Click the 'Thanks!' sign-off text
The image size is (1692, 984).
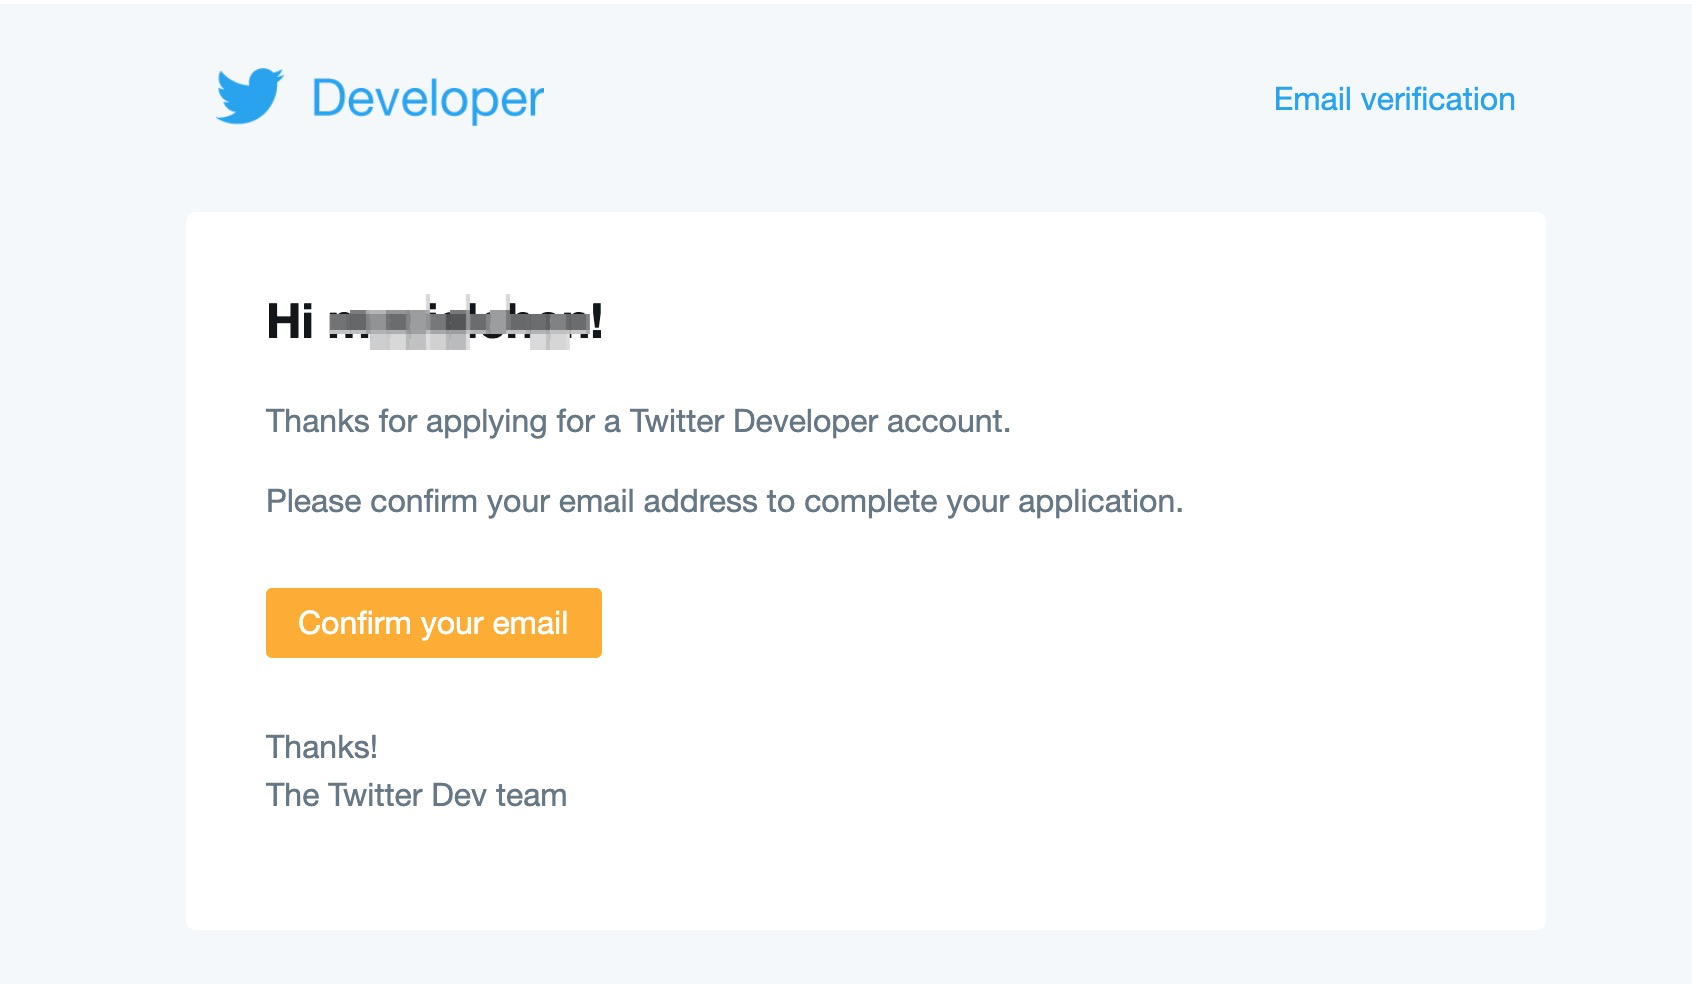click(322, 747)
